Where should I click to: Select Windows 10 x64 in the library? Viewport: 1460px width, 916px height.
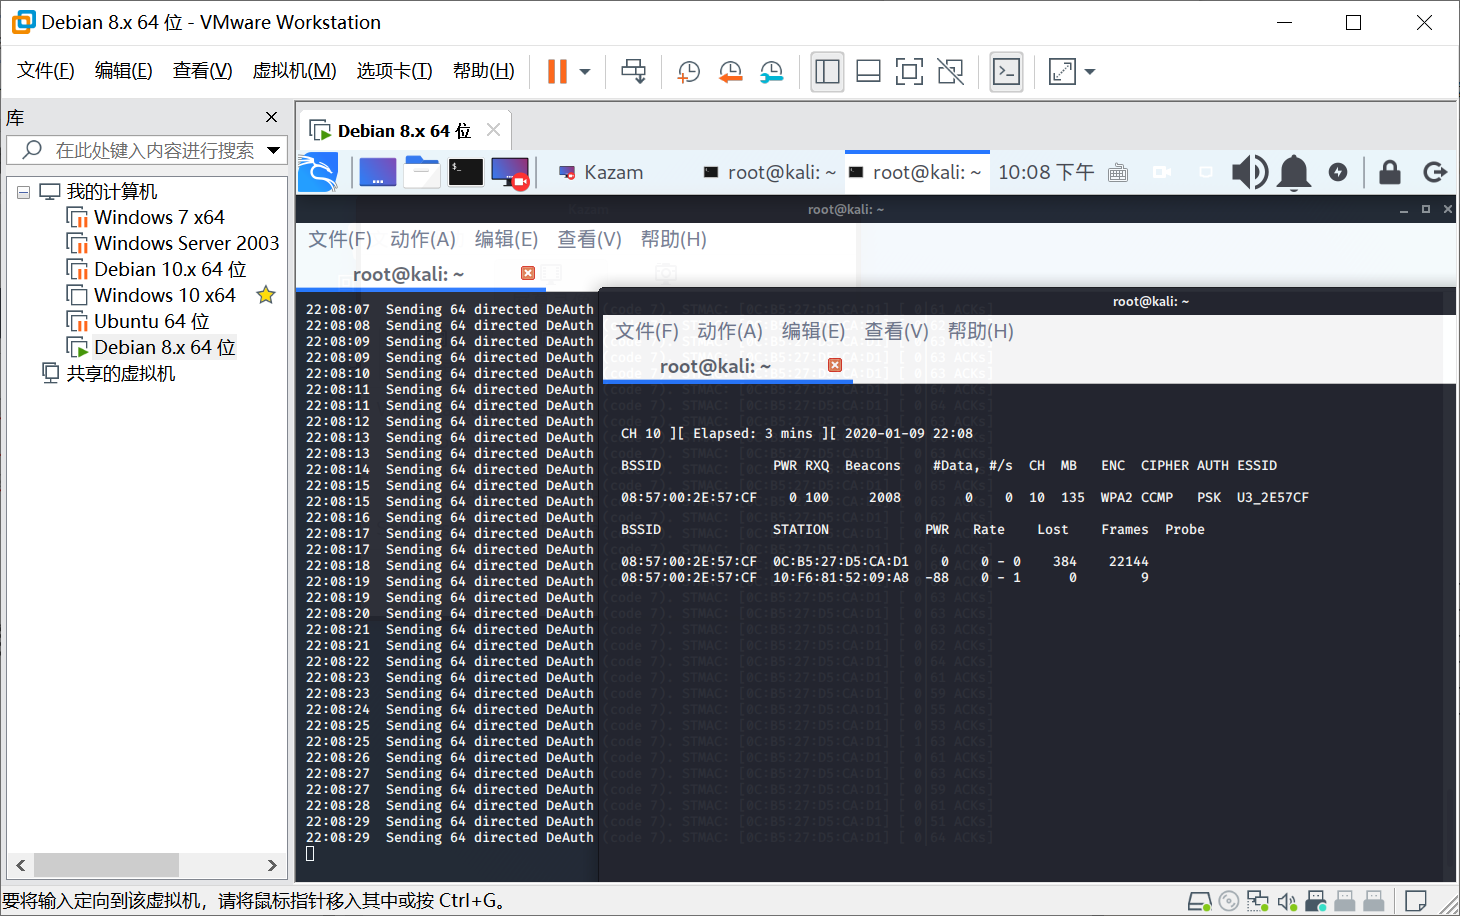[165, 295]
